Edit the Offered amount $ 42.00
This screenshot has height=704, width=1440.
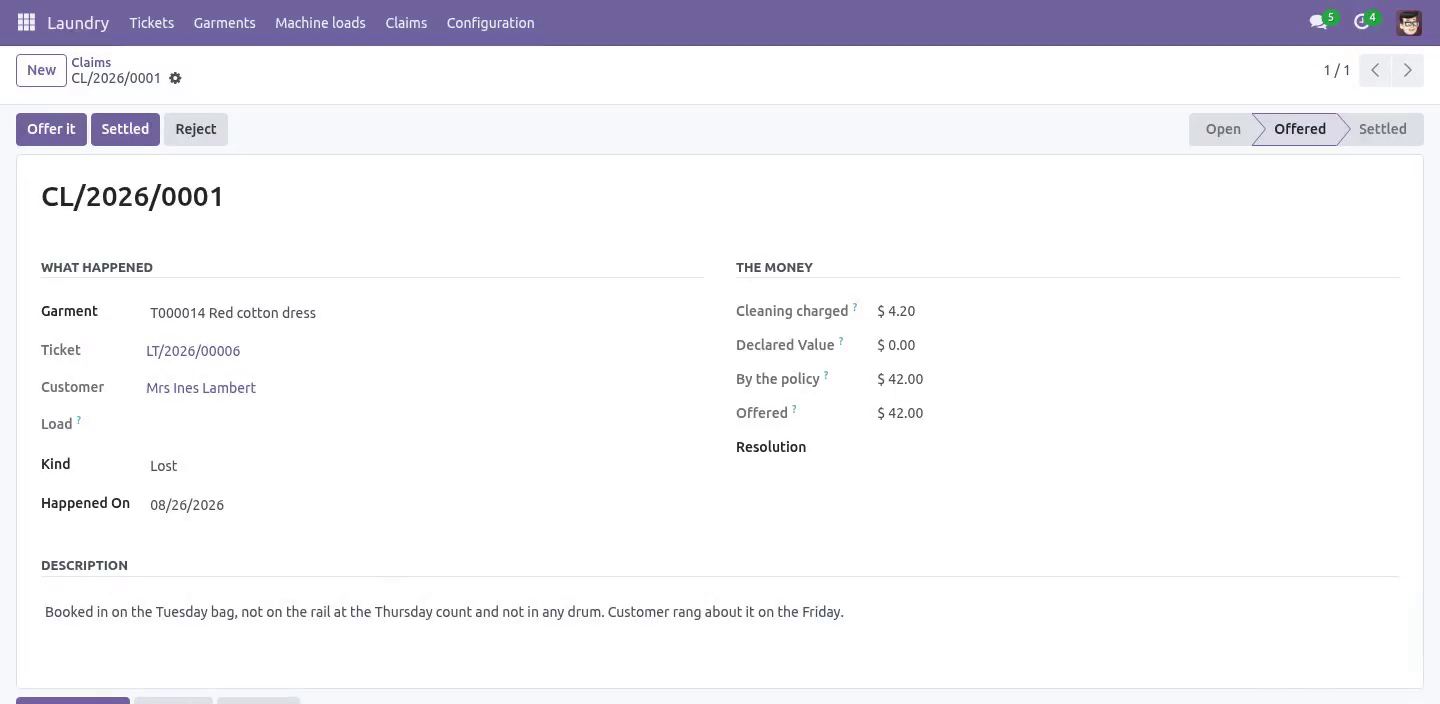point(900,413)
